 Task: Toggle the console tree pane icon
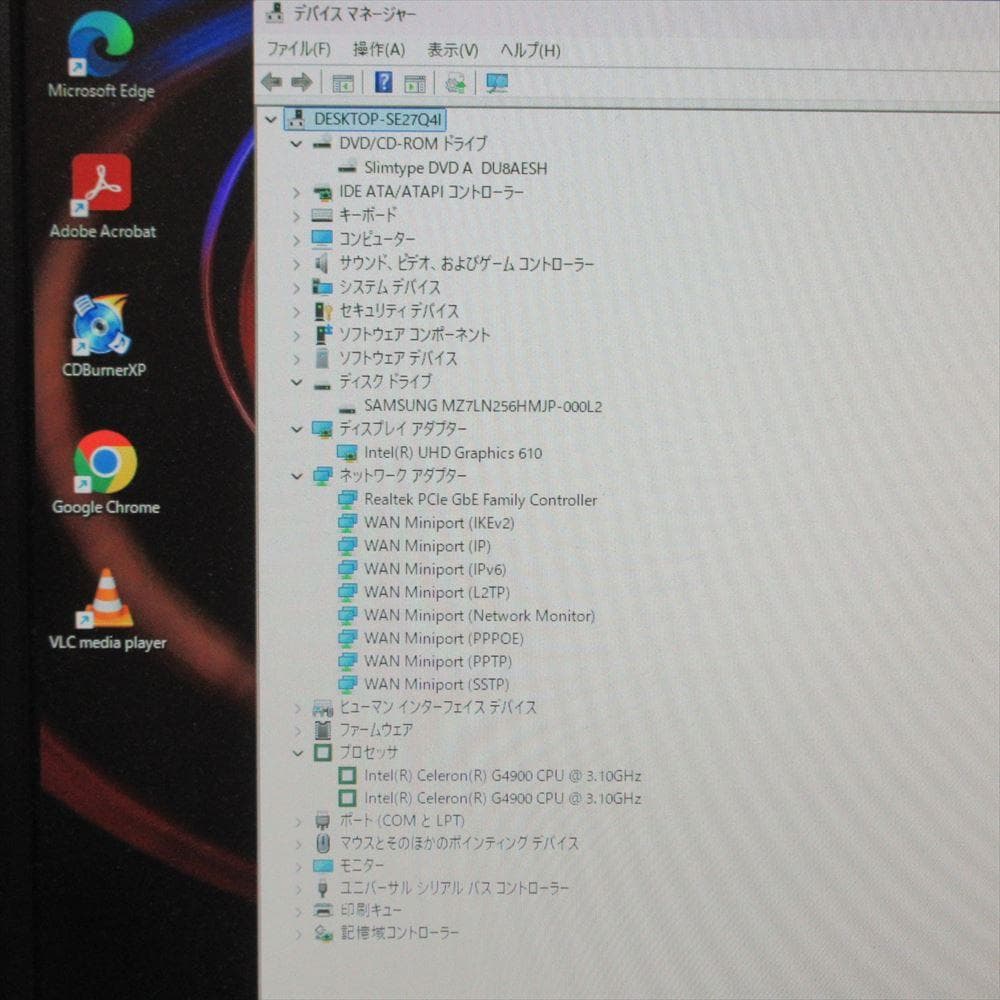coord(343,82)
